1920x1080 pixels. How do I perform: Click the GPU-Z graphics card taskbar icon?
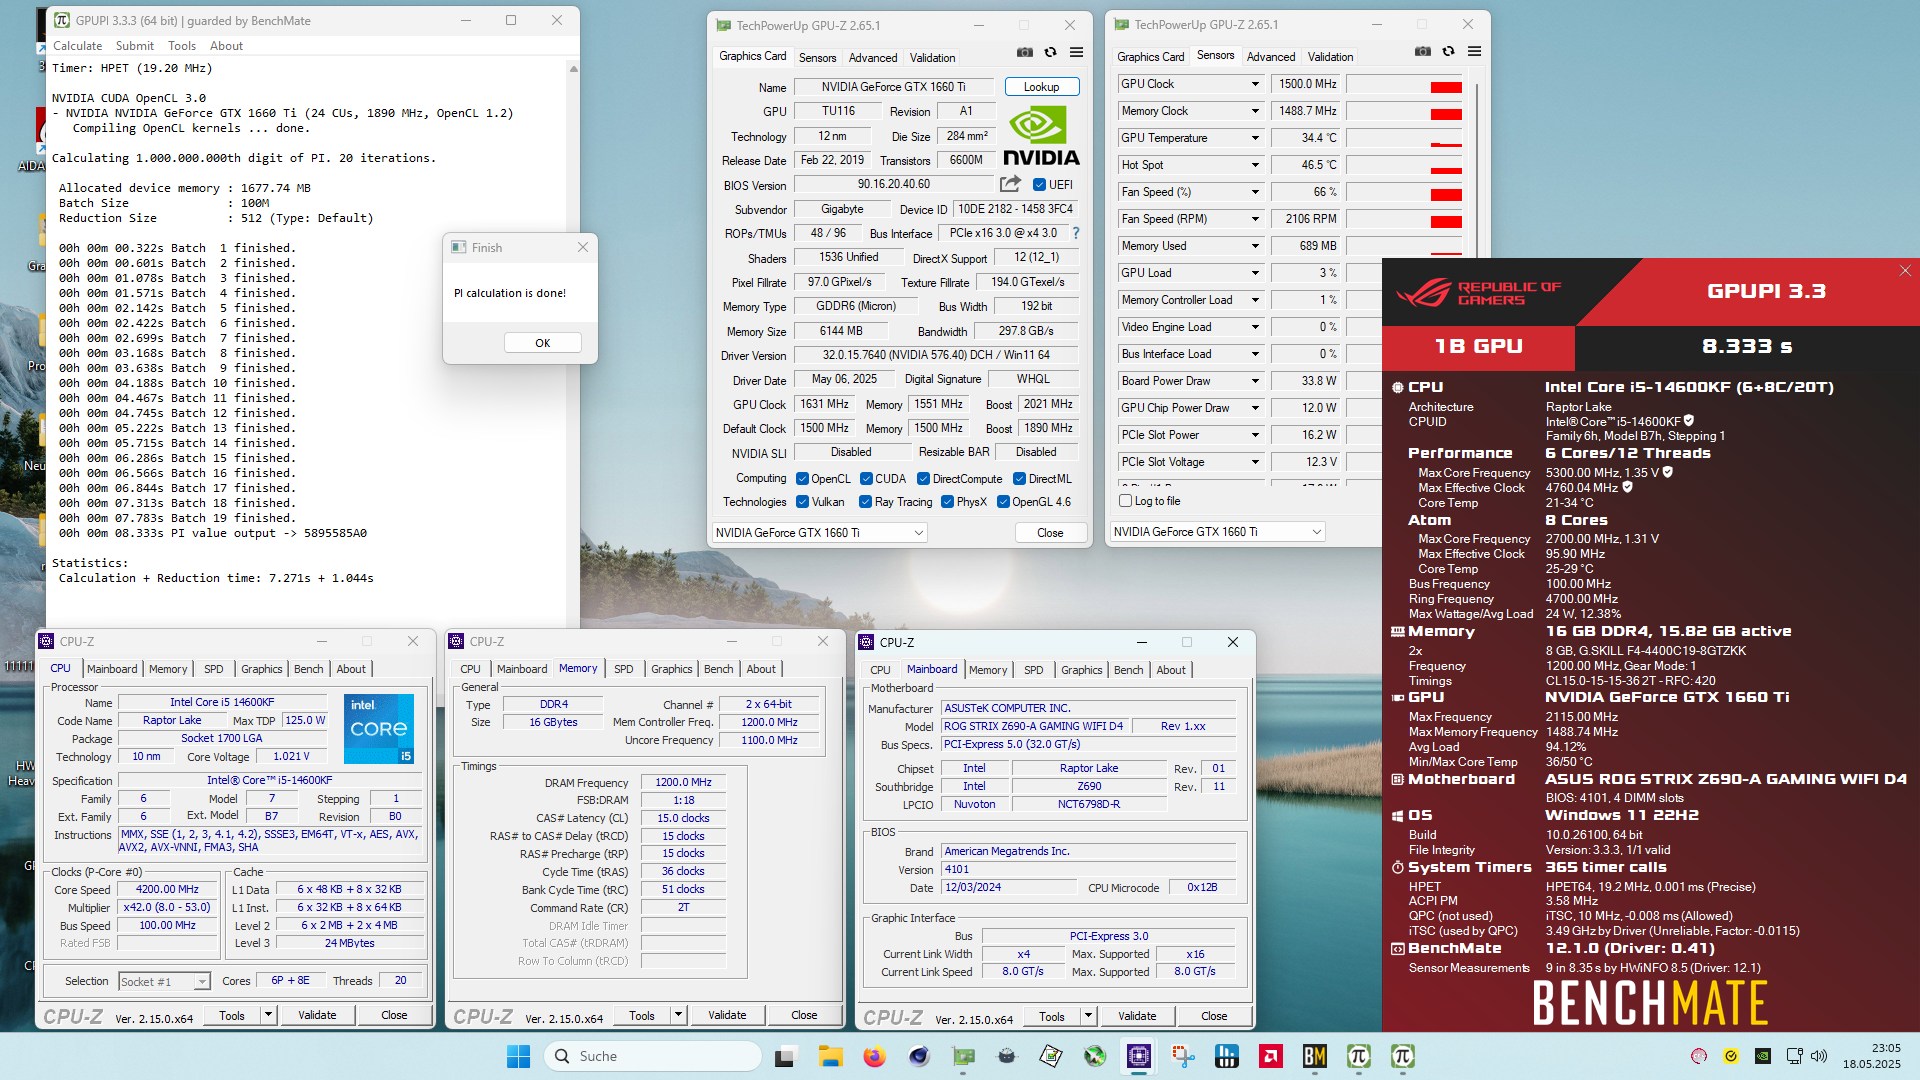pyautogui.click(x=963, y=1056)
